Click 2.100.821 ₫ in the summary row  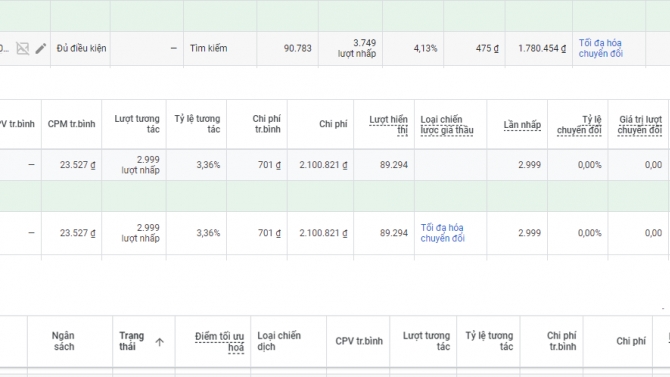pos(323,165)
